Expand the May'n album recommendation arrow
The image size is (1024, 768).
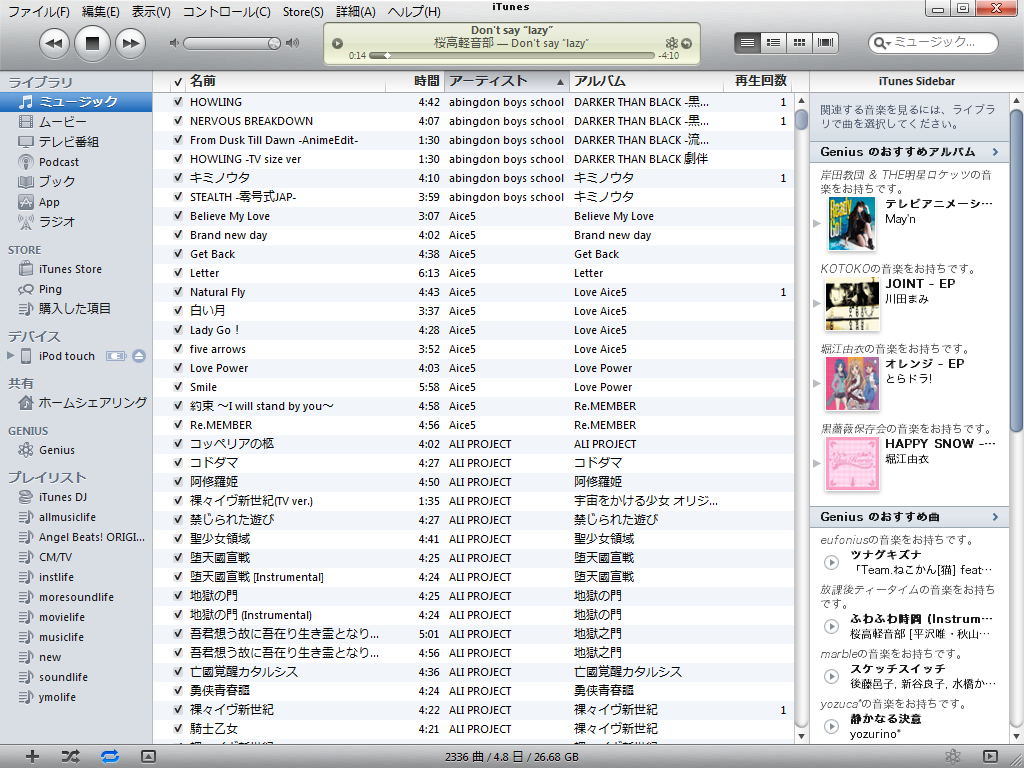(816, 223)
